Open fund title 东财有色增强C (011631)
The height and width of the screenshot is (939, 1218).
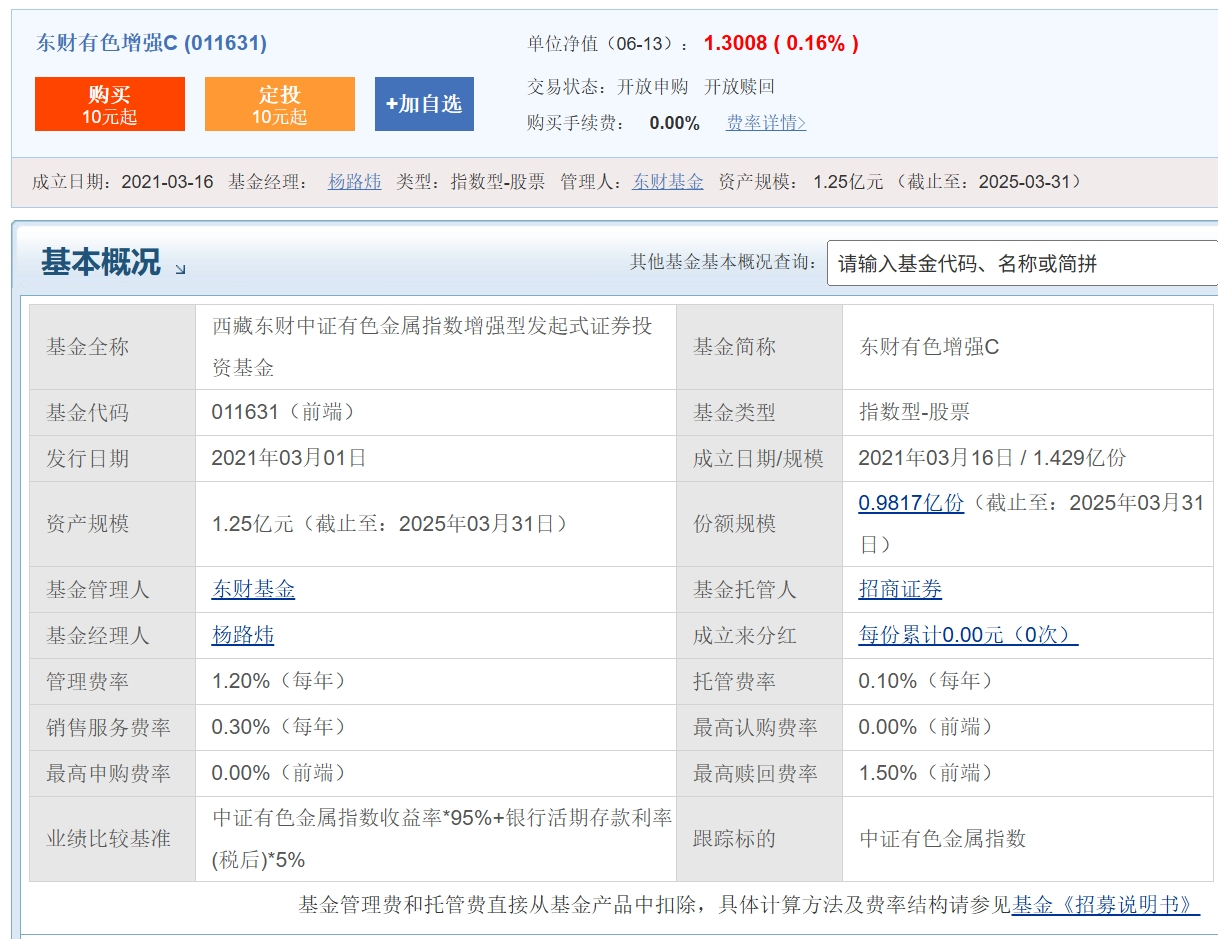(152, 43)
